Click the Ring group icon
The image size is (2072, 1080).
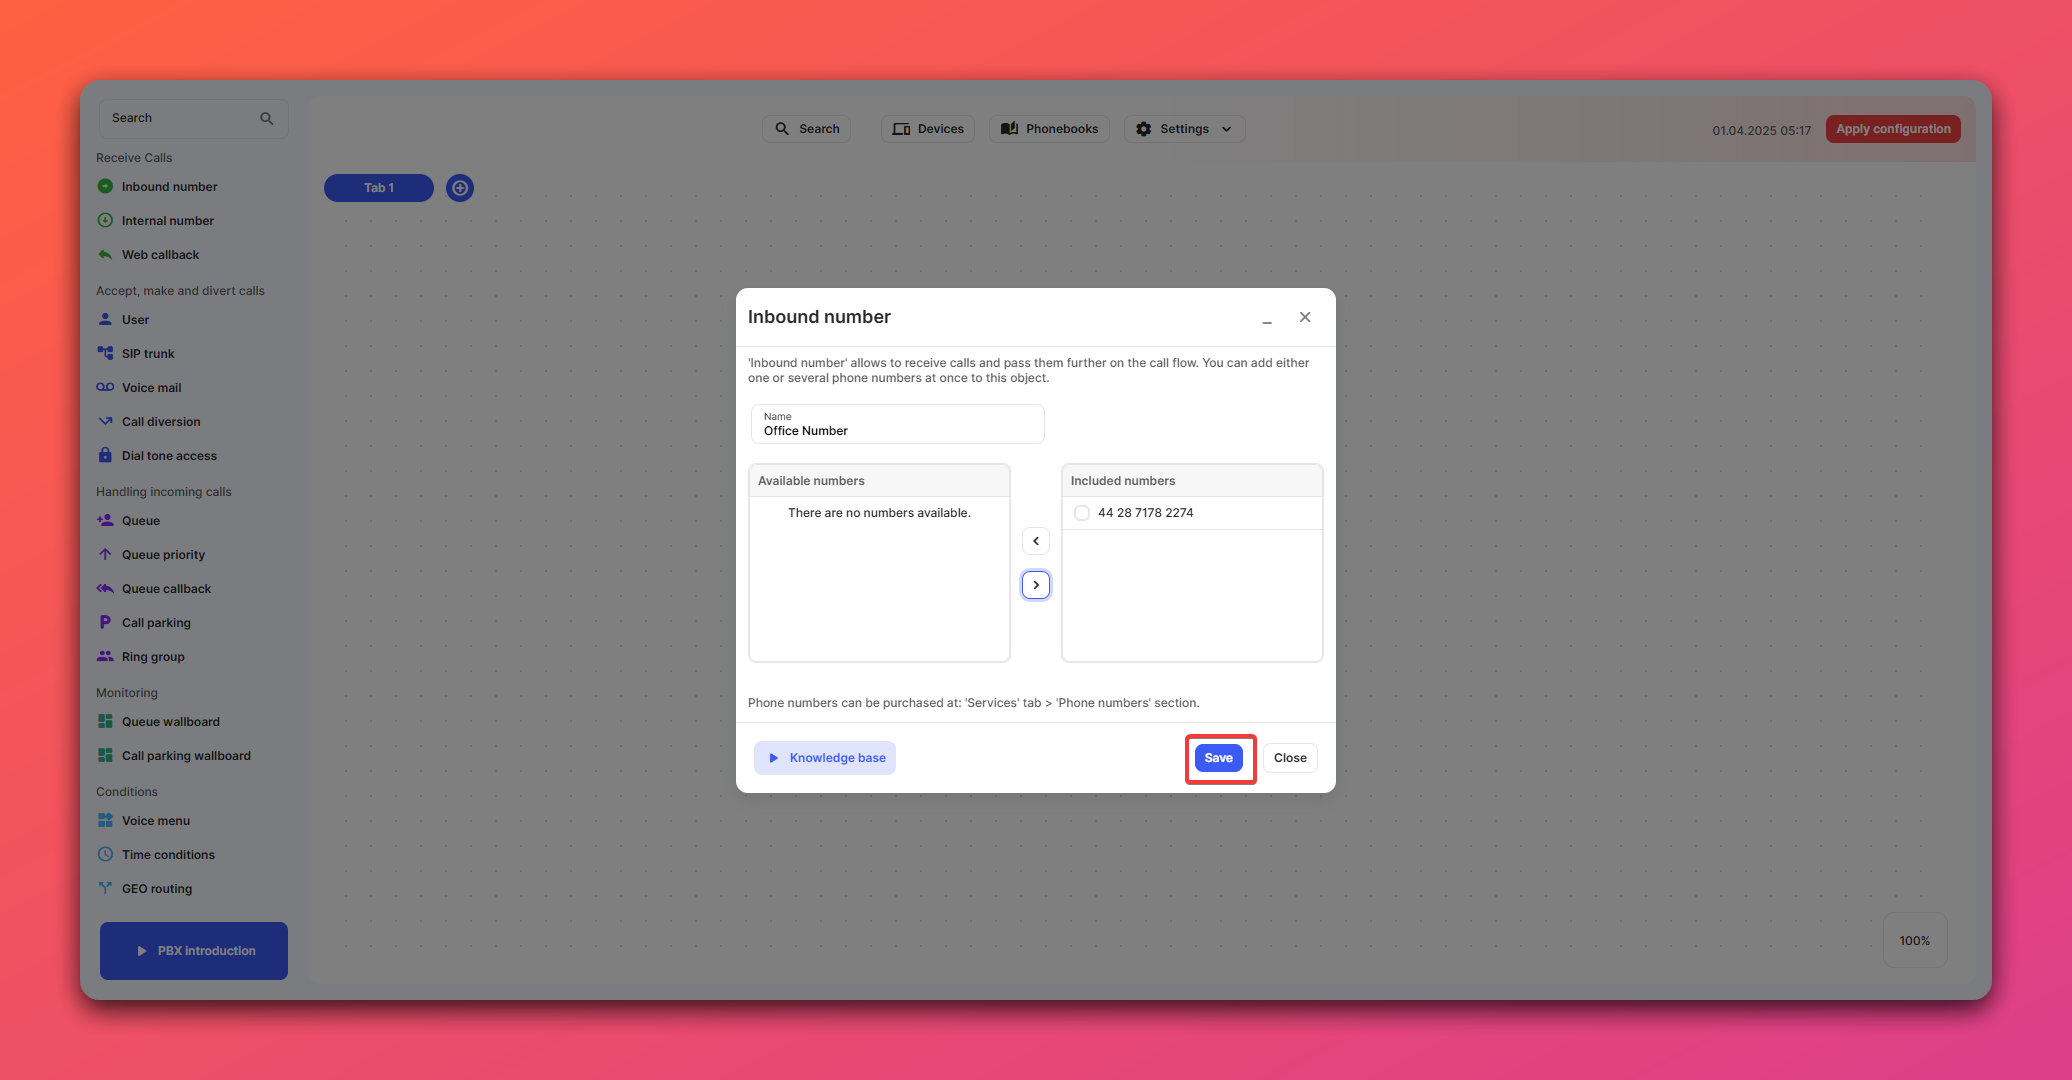point(105,656)
